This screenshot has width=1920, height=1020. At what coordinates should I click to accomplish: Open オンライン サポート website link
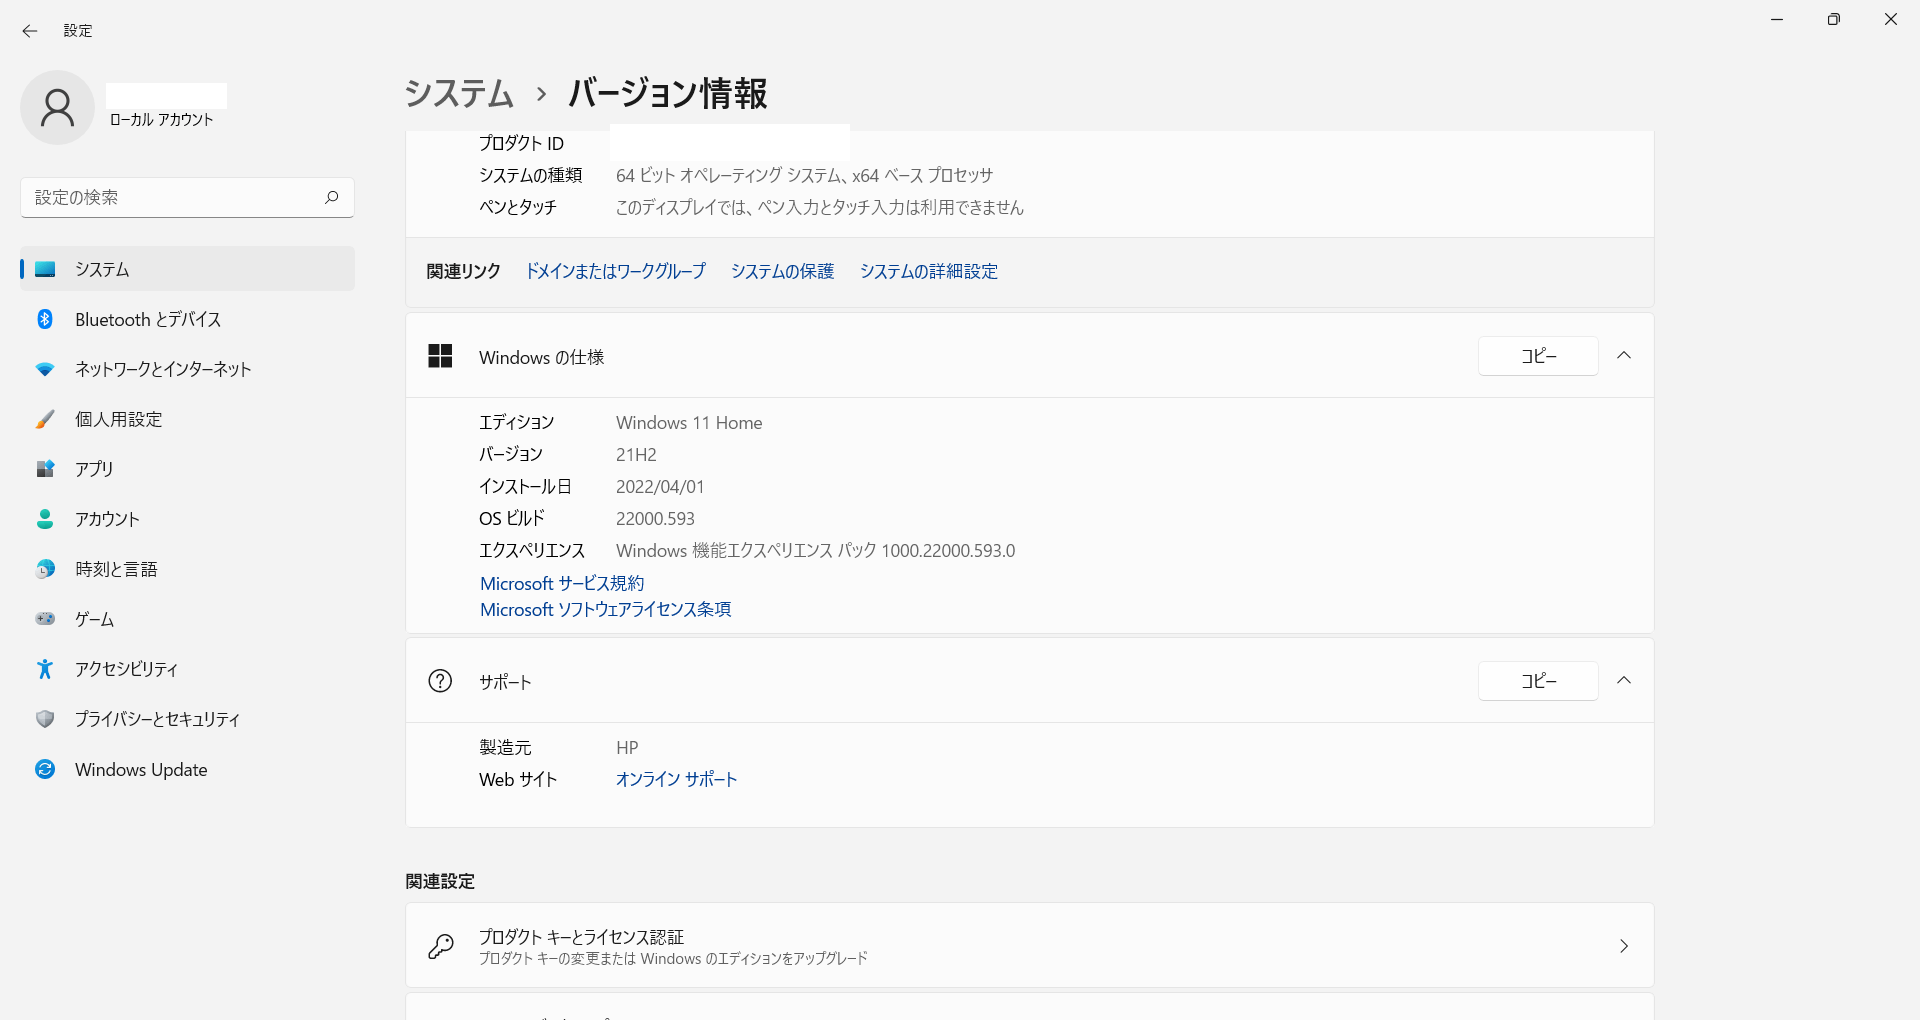pyautogui.click(x=676, y=779)
